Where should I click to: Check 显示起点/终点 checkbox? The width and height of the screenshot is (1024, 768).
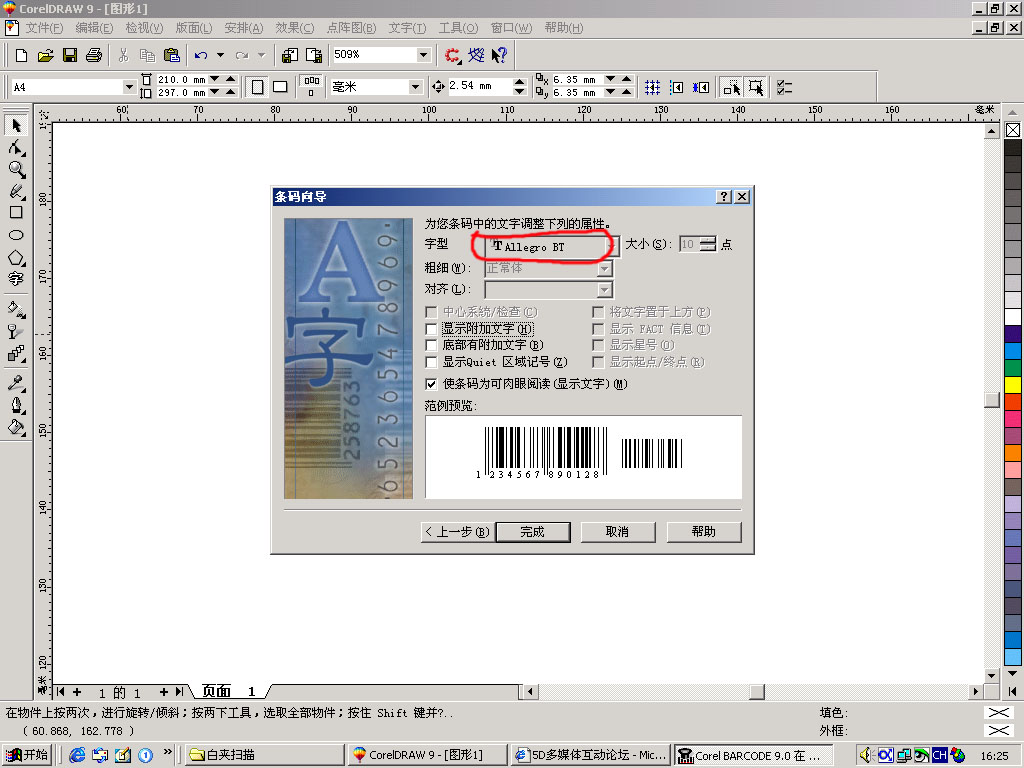click(598, 362)
